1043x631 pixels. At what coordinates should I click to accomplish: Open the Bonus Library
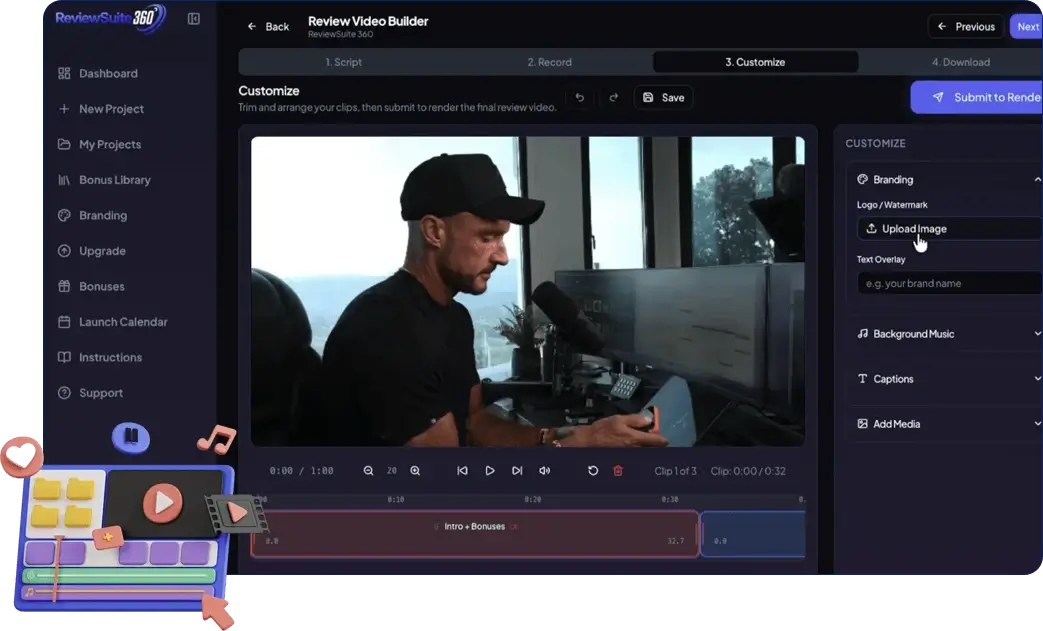pyautogui.click(x=104, y=180)
